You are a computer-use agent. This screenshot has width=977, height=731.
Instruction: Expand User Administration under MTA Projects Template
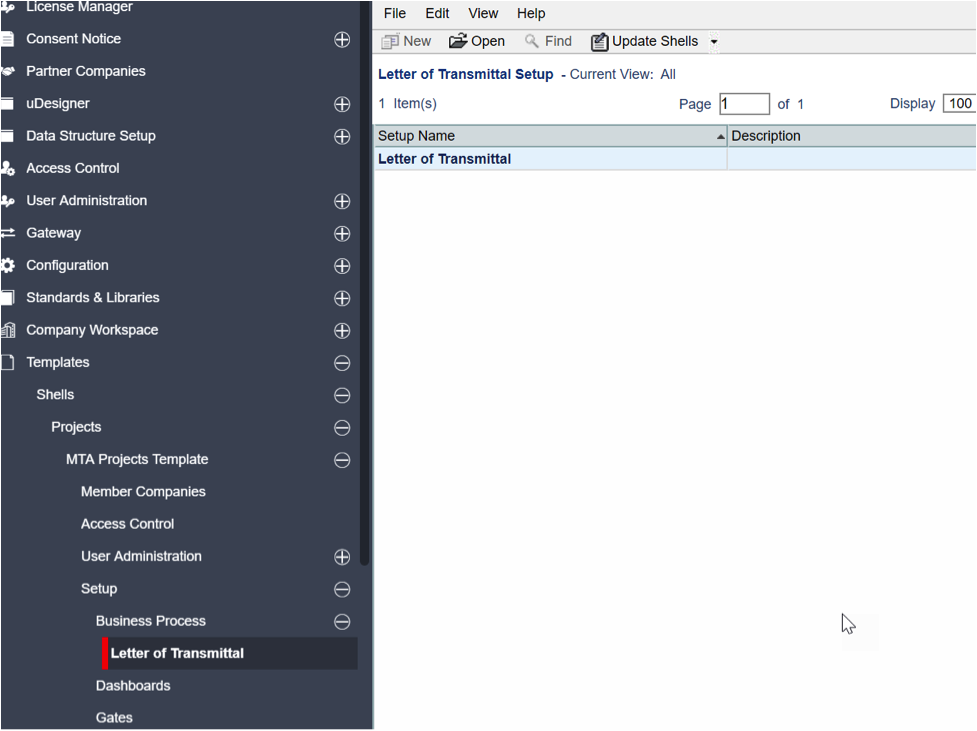tap(342, 557)
